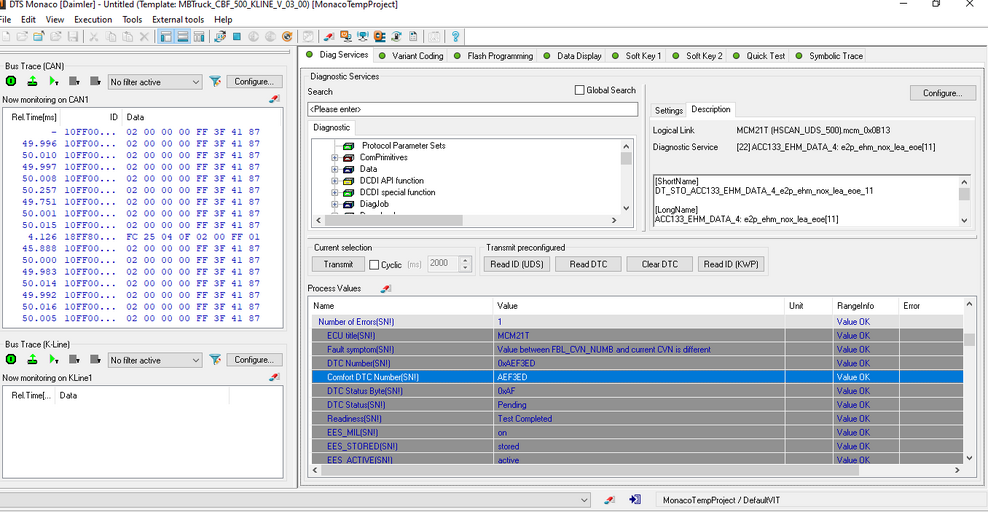Click the document list icon in toolbar
The image size is (988, 512).
coord(413,37)
